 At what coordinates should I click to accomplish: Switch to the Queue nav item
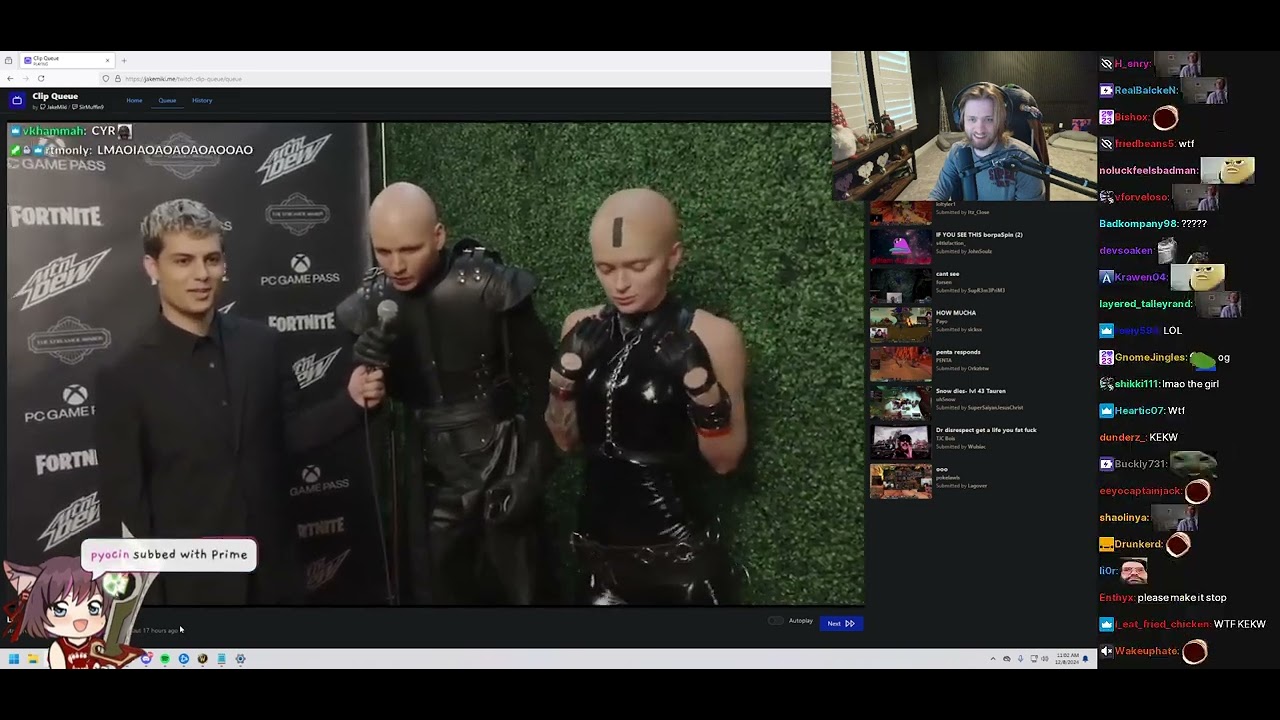point(167,100)
